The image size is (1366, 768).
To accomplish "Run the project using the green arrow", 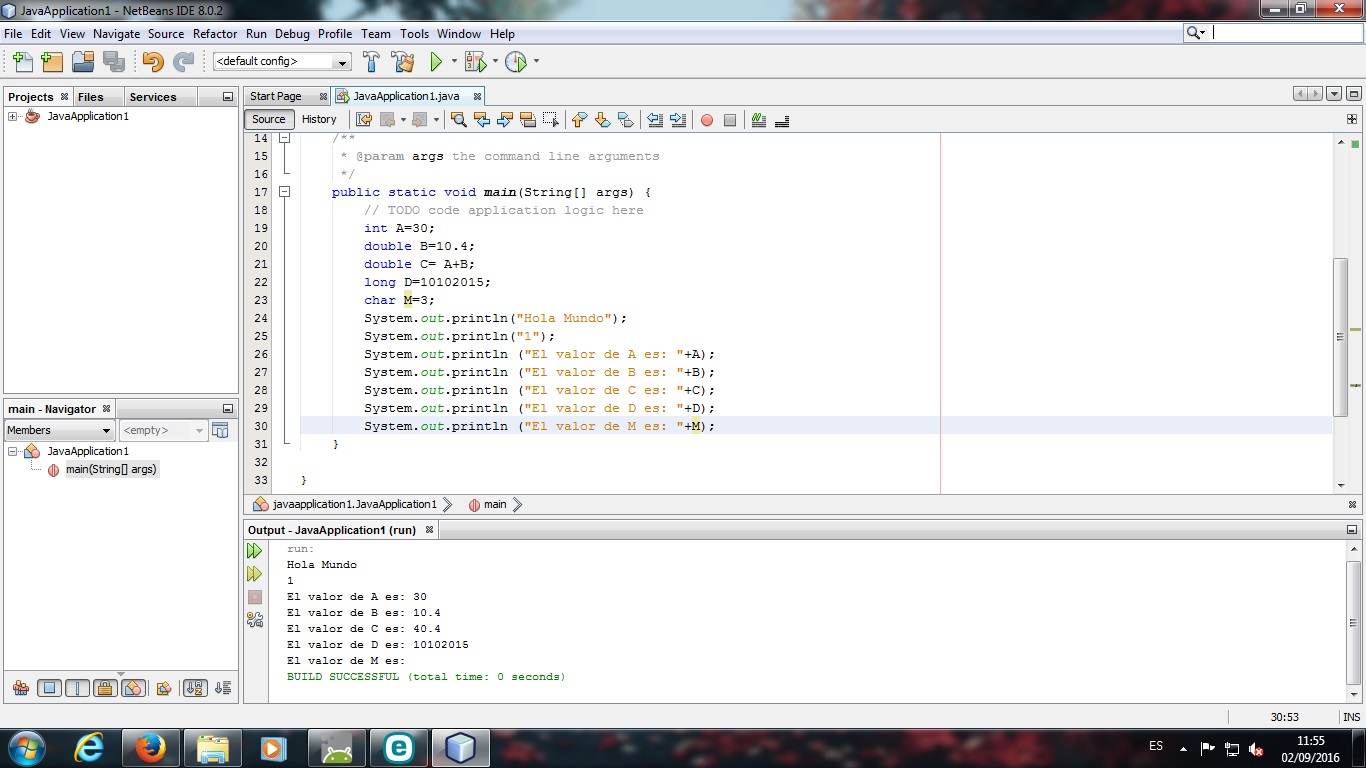I will (437, 61).
